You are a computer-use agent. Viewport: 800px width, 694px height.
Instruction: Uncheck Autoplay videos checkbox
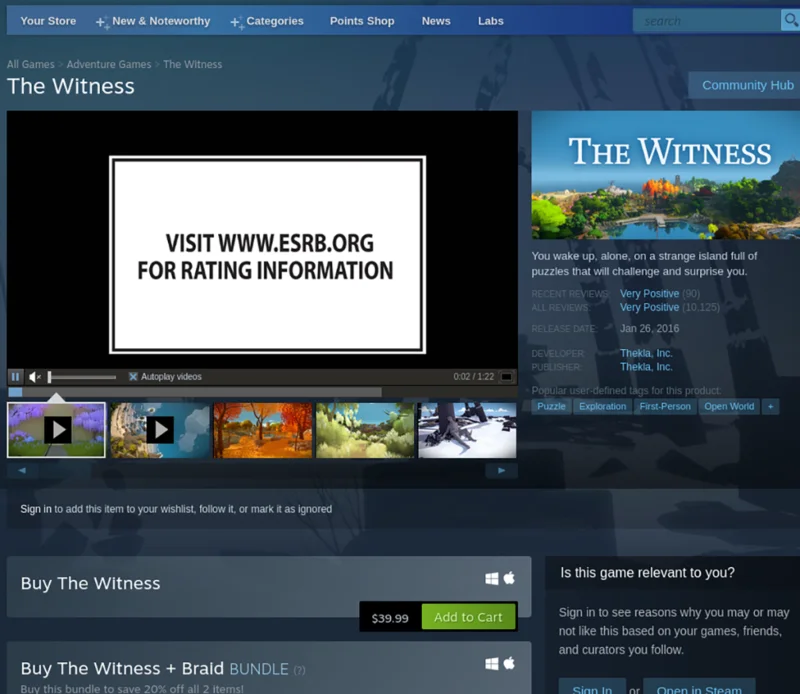click(133, 377)
